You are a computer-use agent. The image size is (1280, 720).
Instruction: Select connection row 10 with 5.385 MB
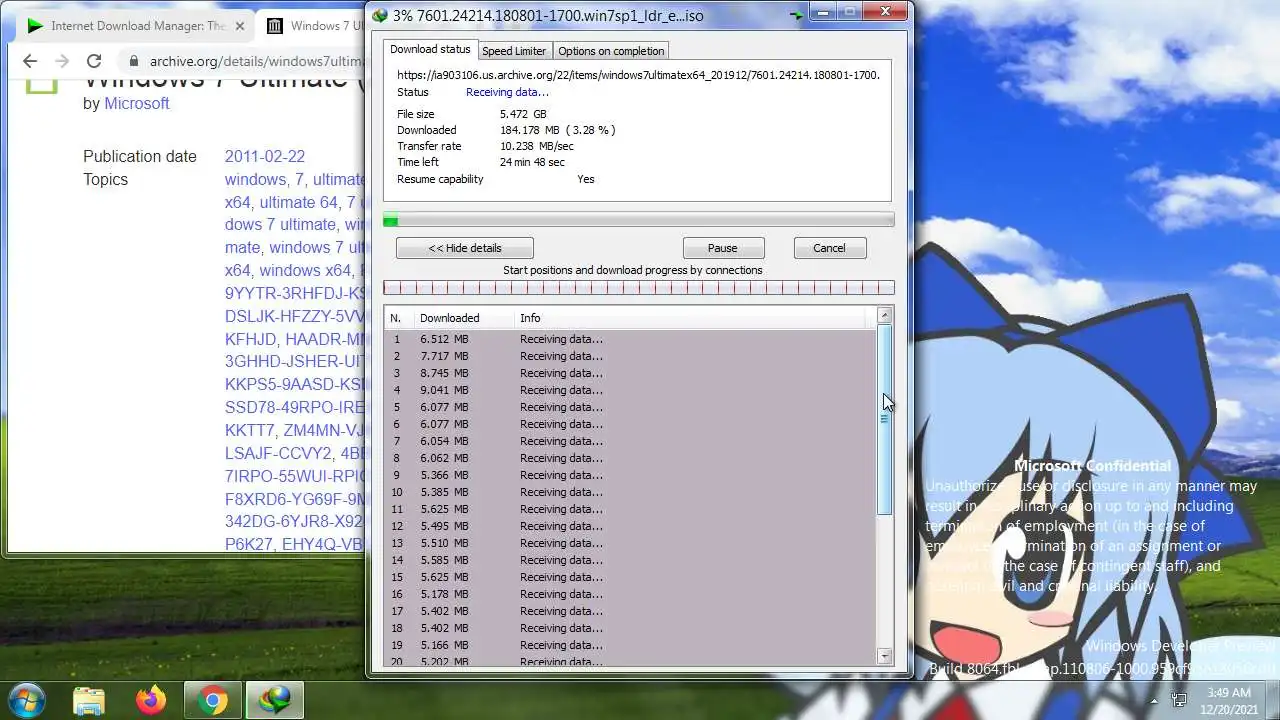tap(630, 492)
